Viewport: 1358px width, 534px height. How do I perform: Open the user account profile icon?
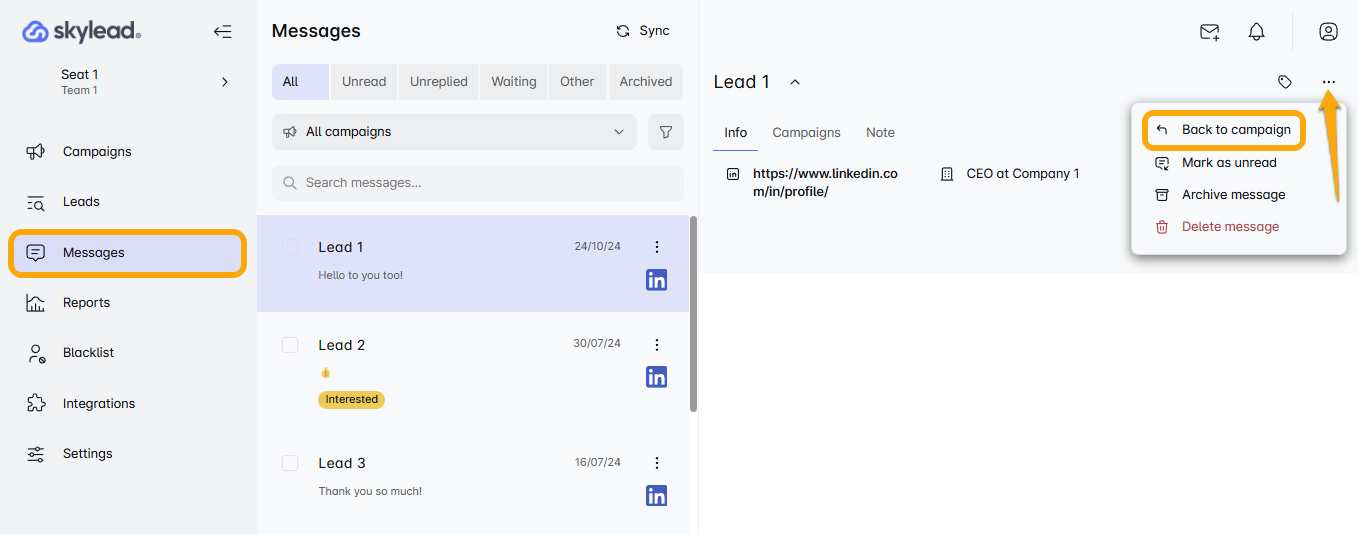[x=1328, y=32]
